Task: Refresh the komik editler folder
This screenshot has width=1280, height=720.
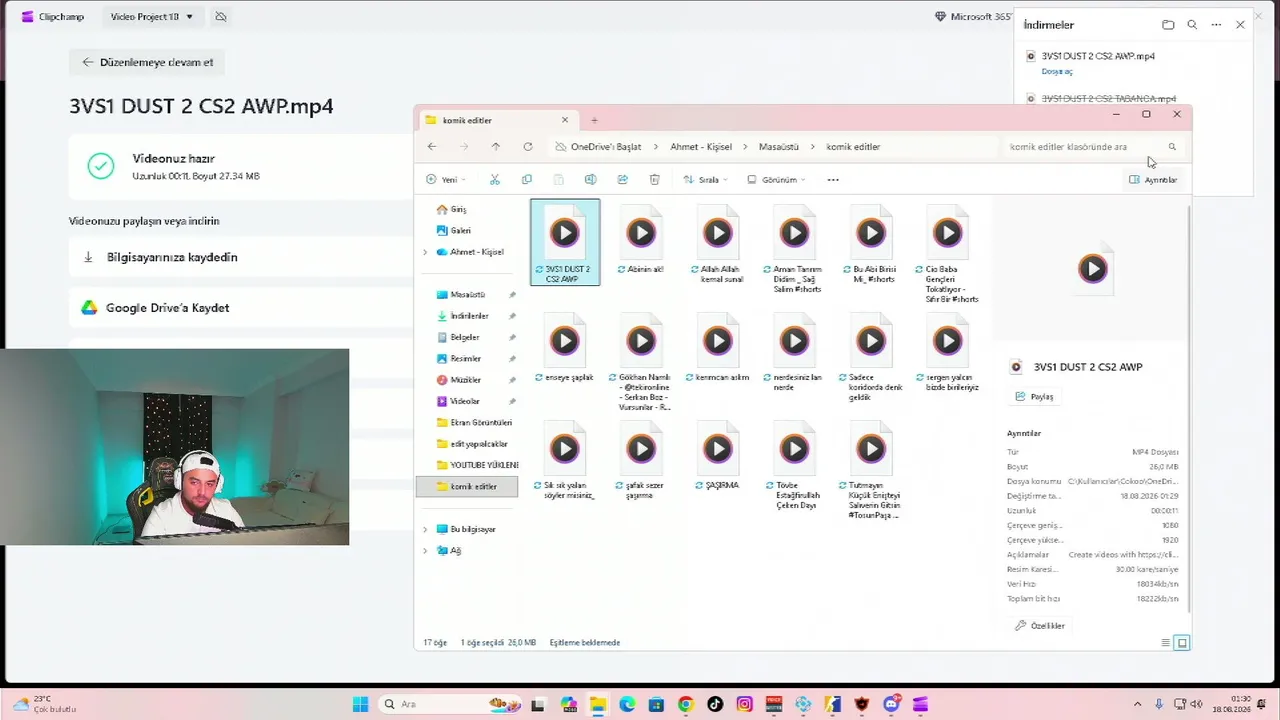Action: (528, 147)
